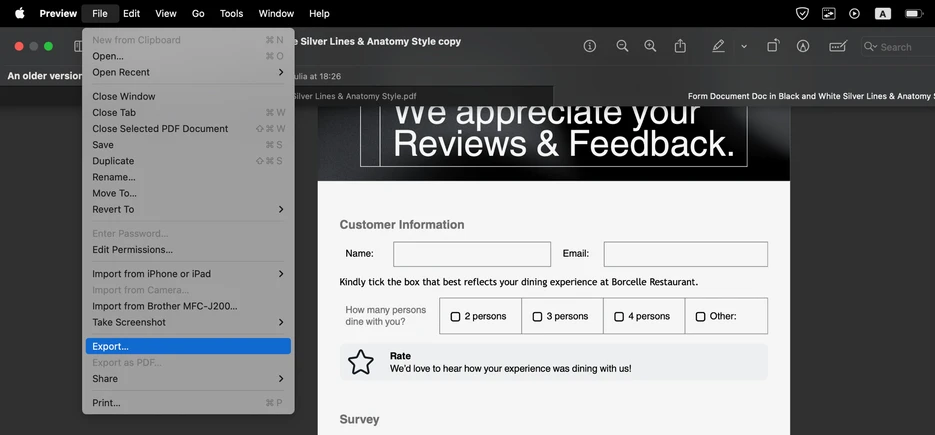Open the View menu
The height and width of the screenshot is (435, 935).
click(x=166, y=13)
